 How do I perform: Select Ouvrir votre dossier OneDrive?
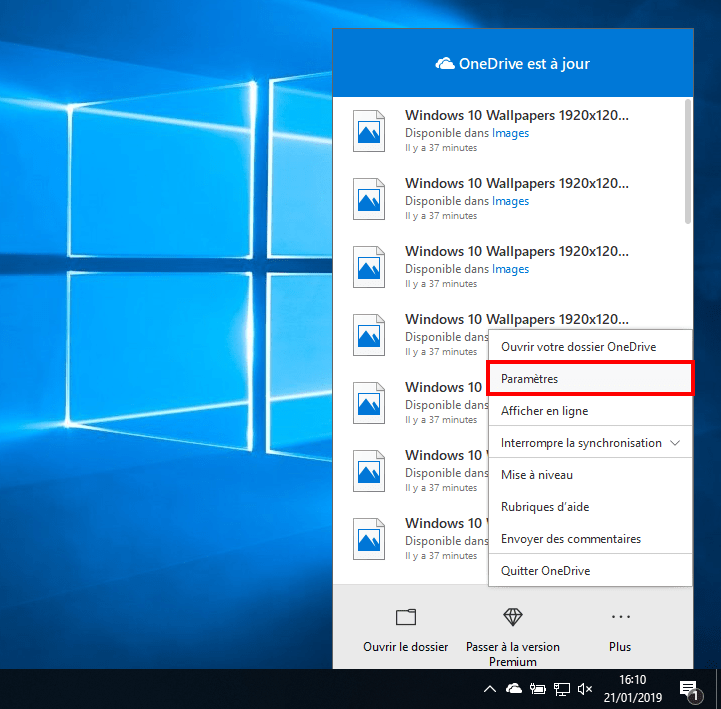point(590,347)
